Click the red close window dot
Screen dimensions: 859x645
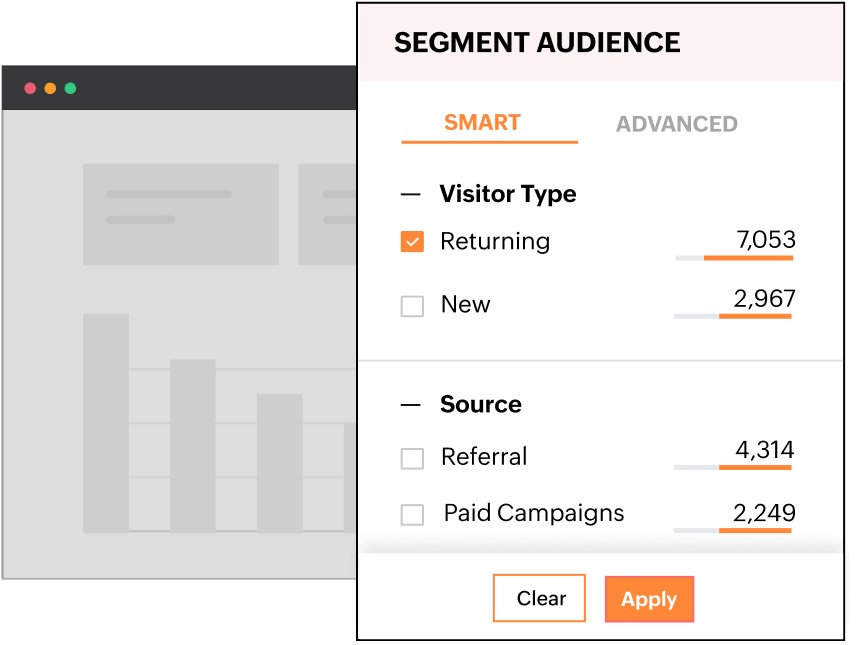pyautogui.click(x=30, y=88)
